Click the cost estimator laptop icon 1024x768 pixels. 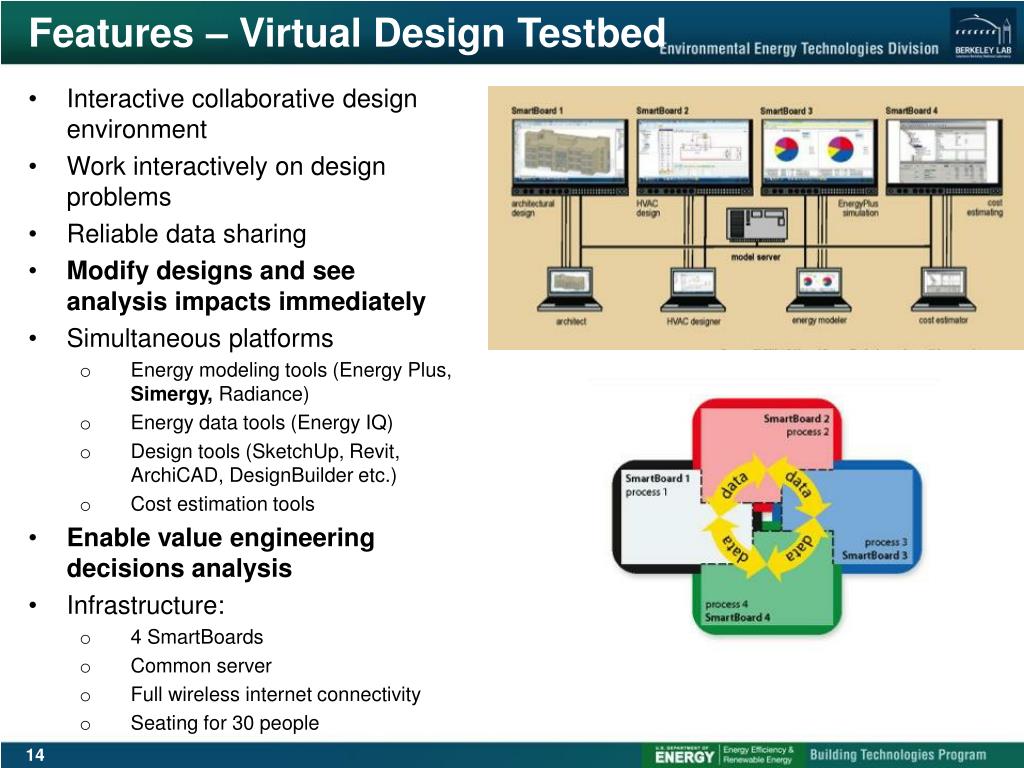(943, 289)
